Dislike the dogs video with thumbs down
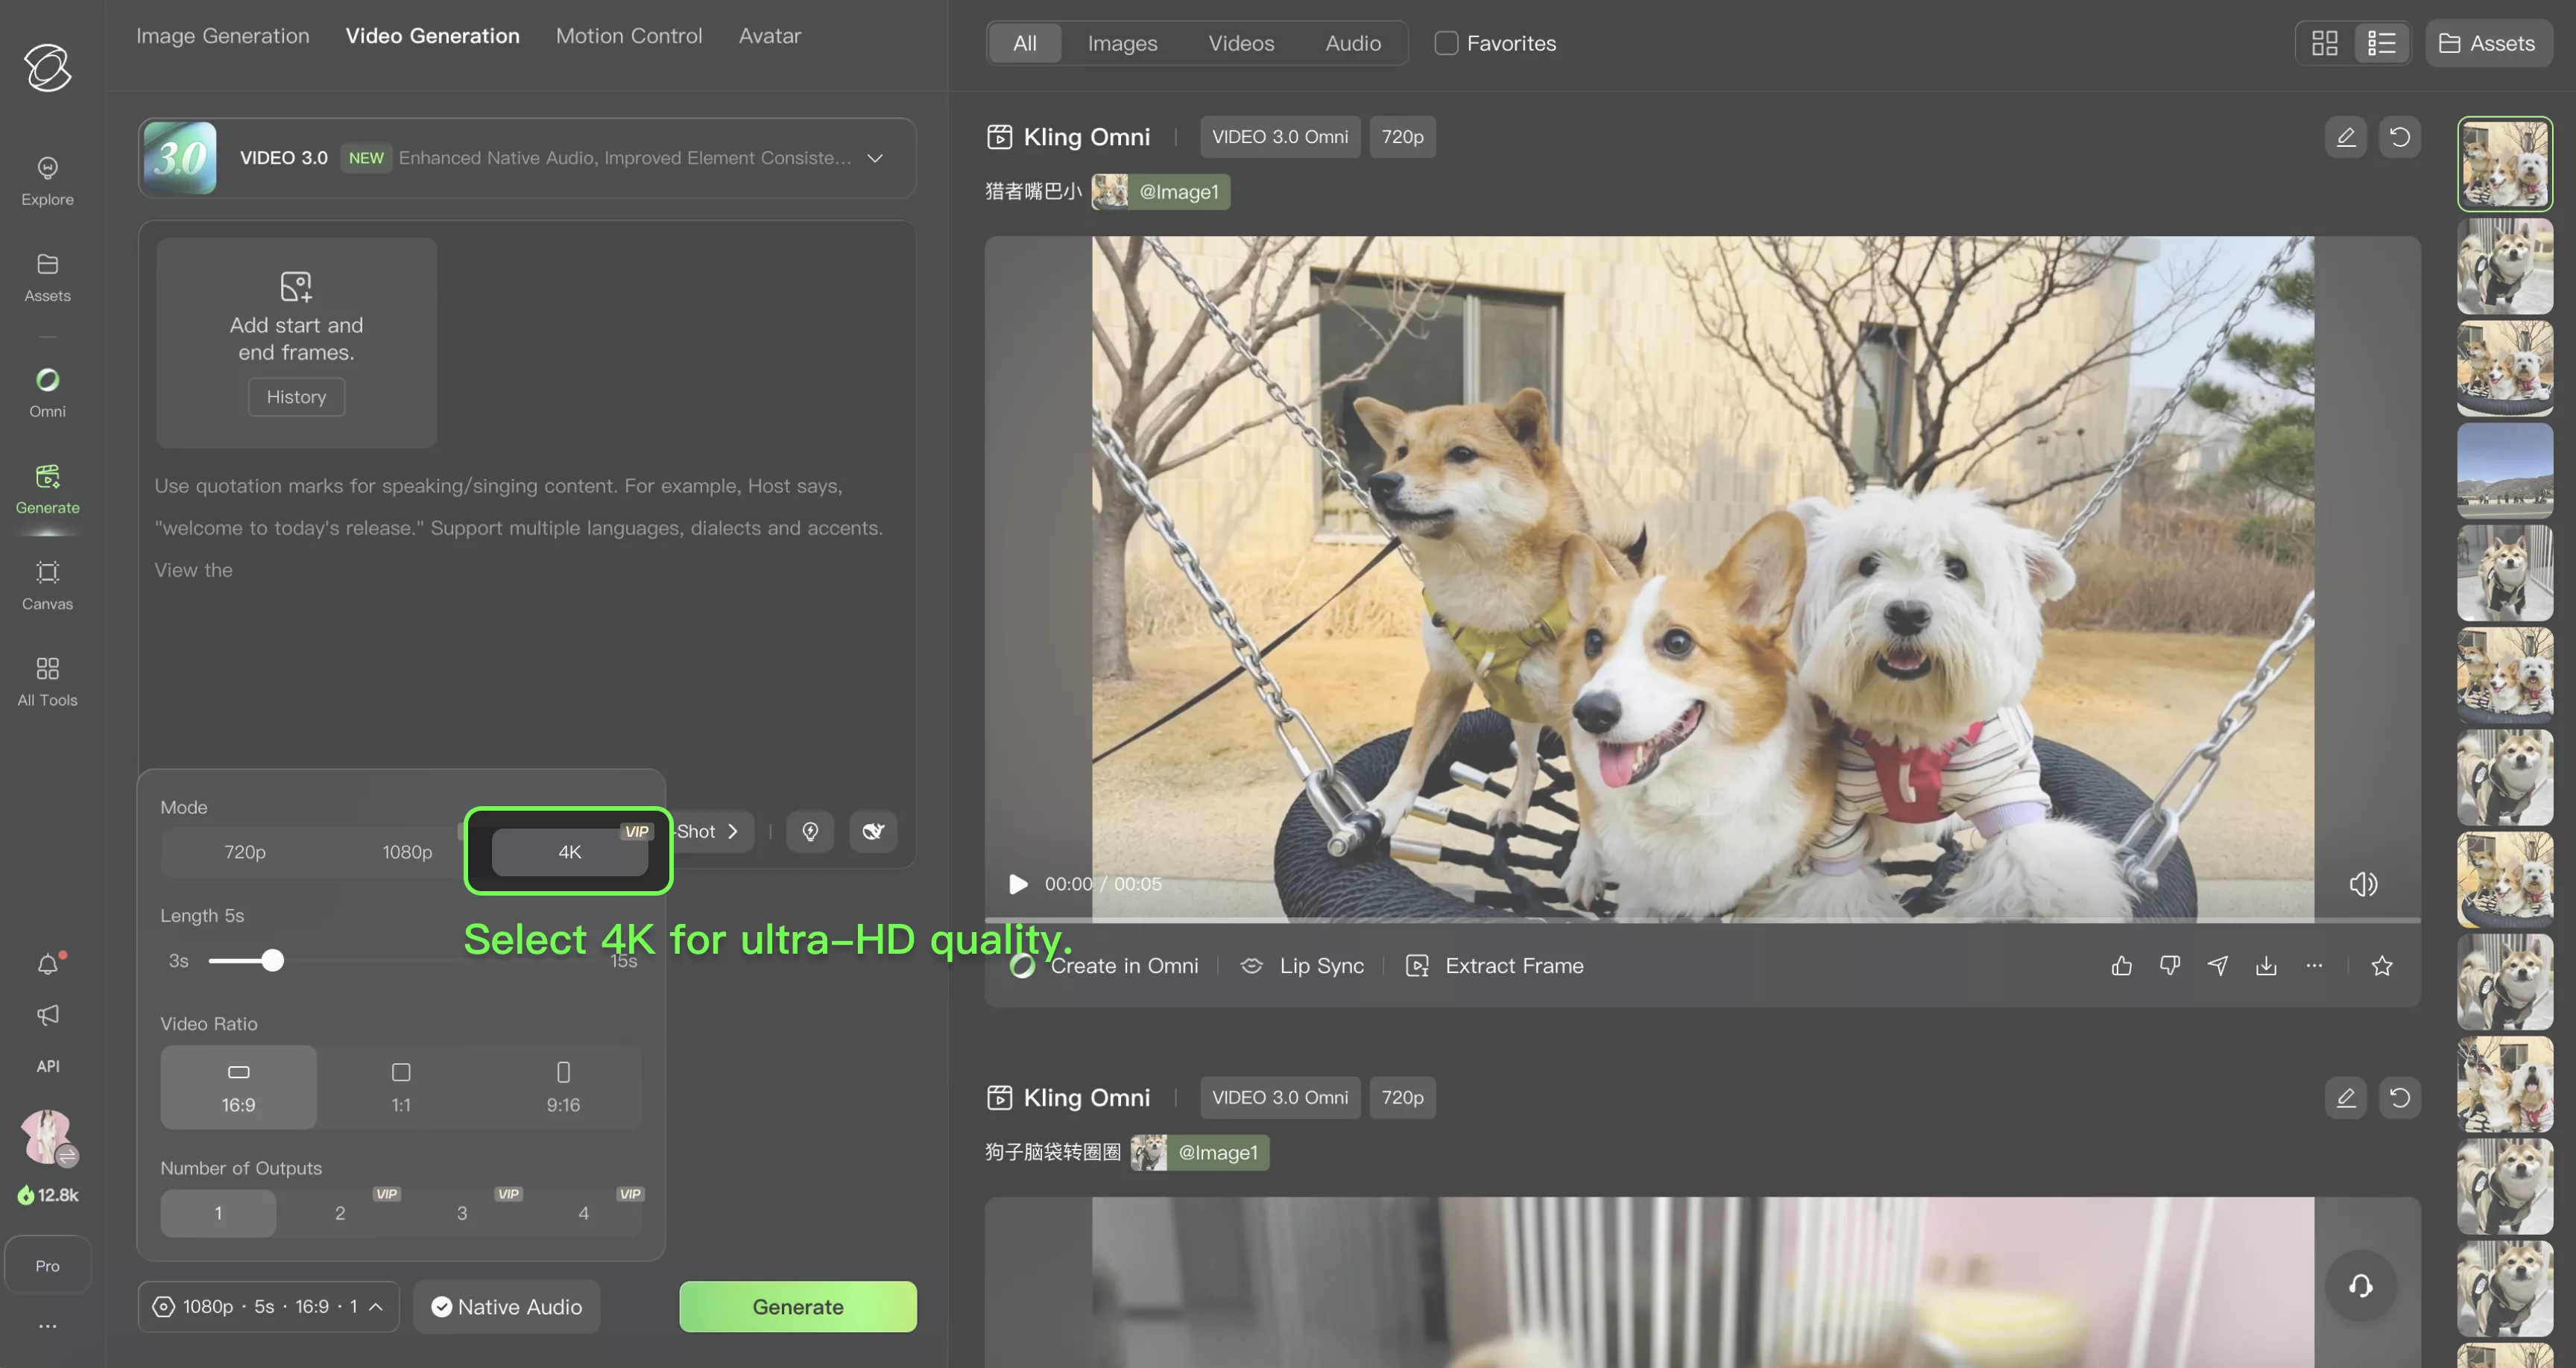 [x=2170, y=965]
